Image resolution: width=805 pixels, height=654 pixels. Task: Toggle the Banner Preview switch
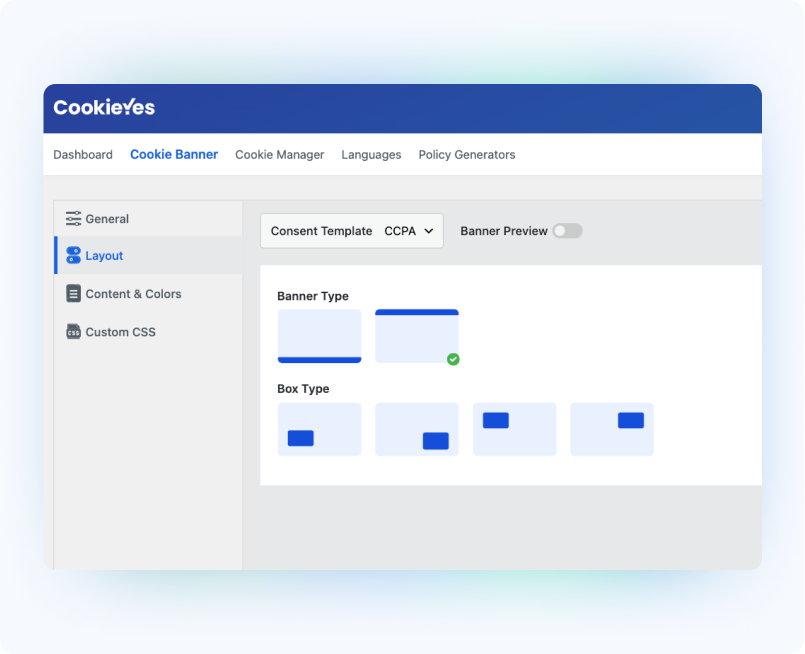[x=567, y=231]
